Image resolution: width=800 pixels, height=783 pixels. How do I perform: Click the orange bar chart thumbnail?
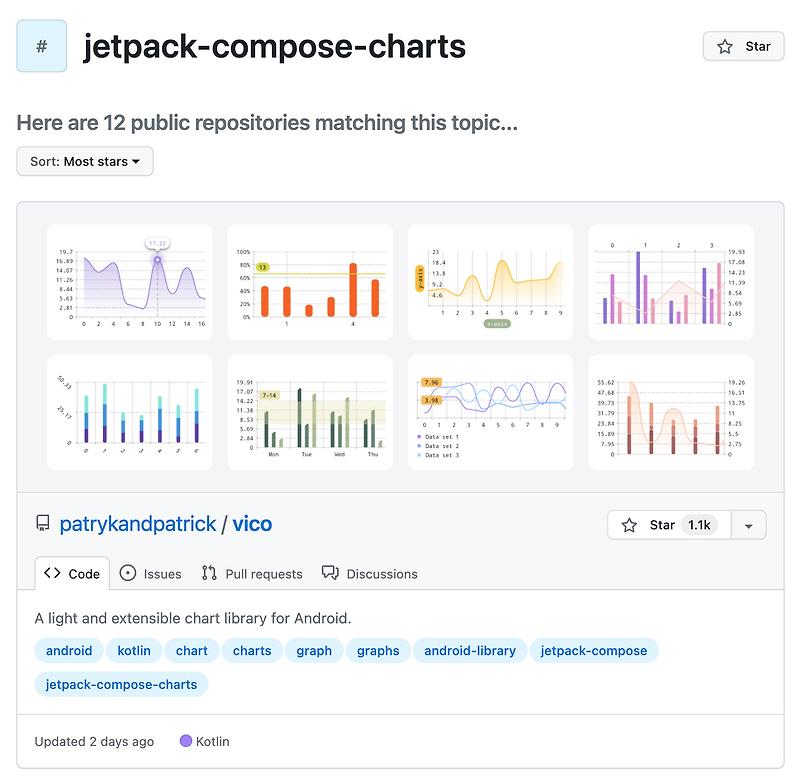[310, 282]
